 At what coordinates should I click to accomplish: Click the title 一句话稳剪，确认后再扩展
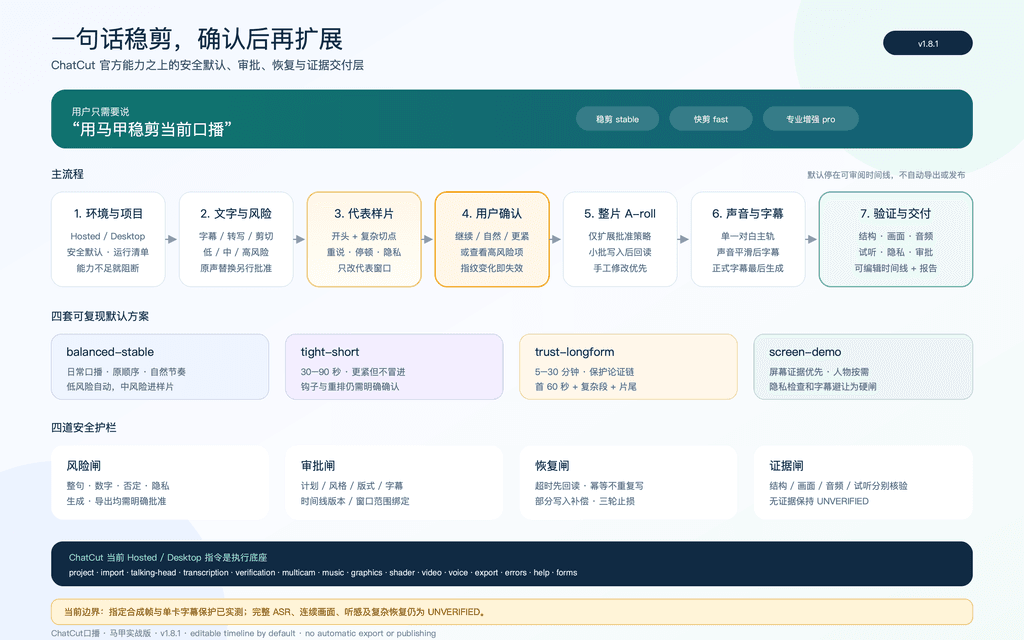(x=197, y=39)
